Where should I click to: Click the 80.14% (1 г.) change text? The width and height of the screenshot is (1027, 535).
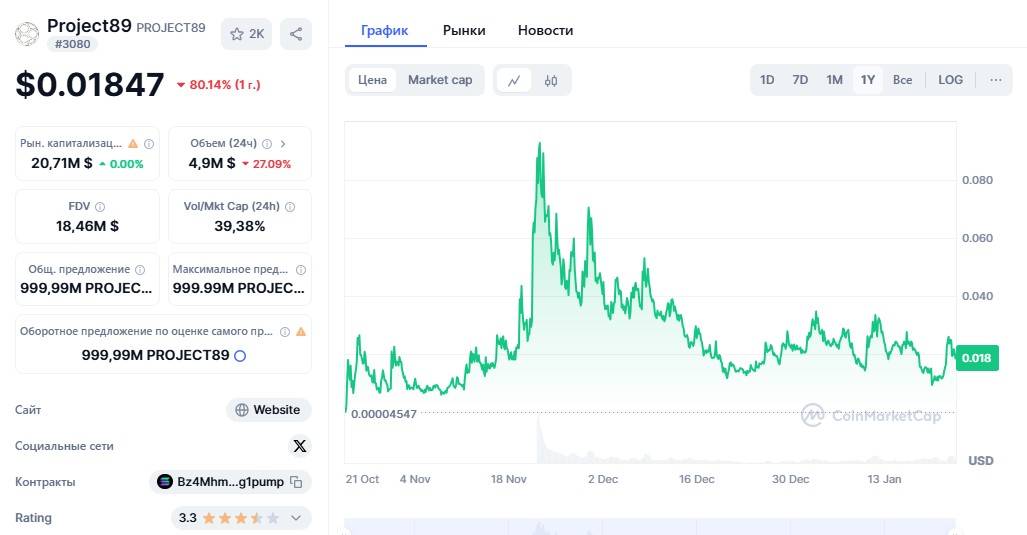tap(225, 84)
